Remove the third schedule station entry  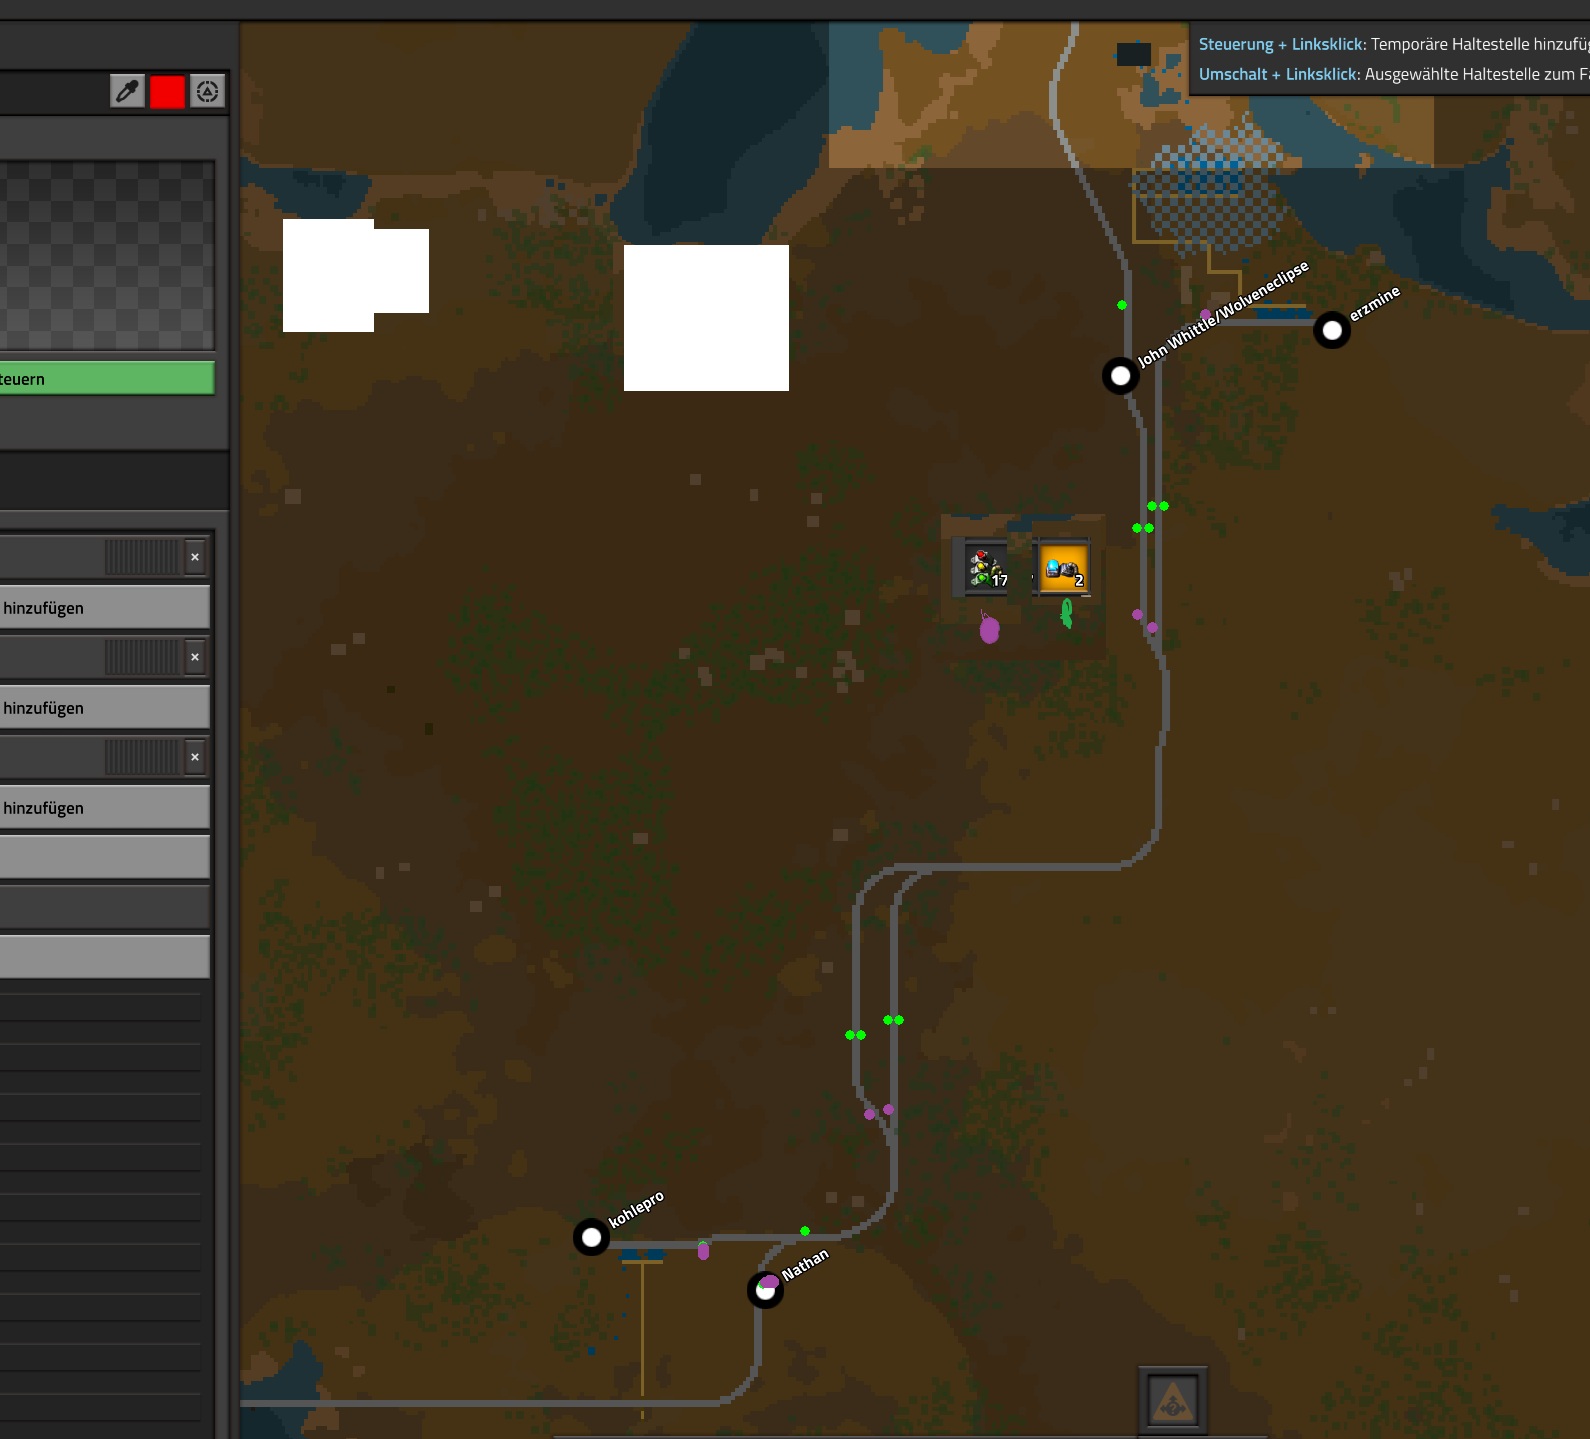pyautogui.click(x=195, y=757)
